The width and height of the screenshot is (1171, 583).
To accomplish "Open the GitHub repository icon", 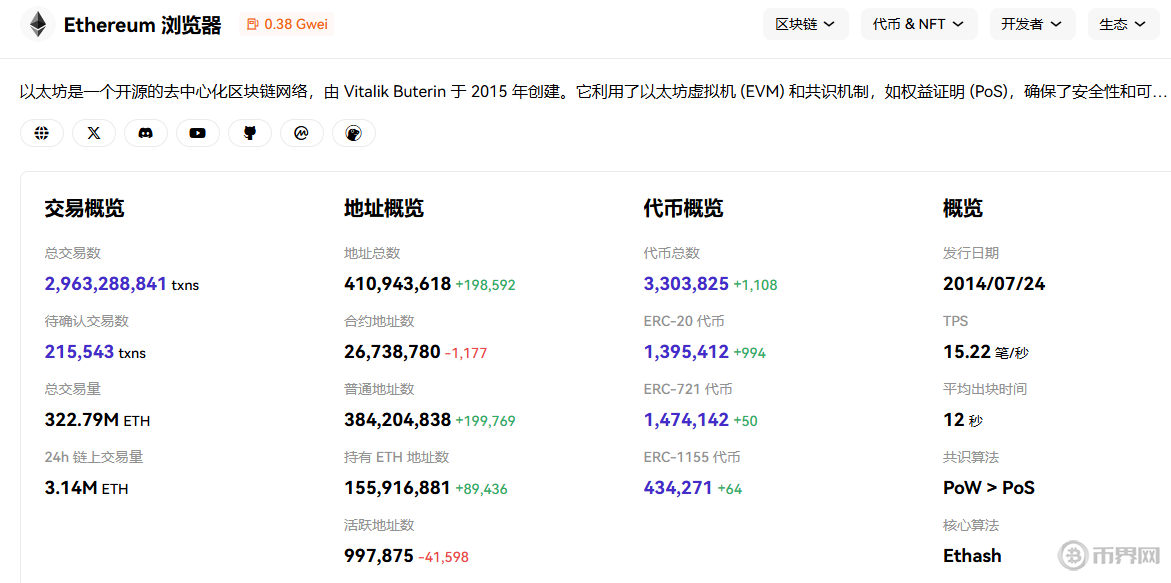I will [x=250, y=133].
